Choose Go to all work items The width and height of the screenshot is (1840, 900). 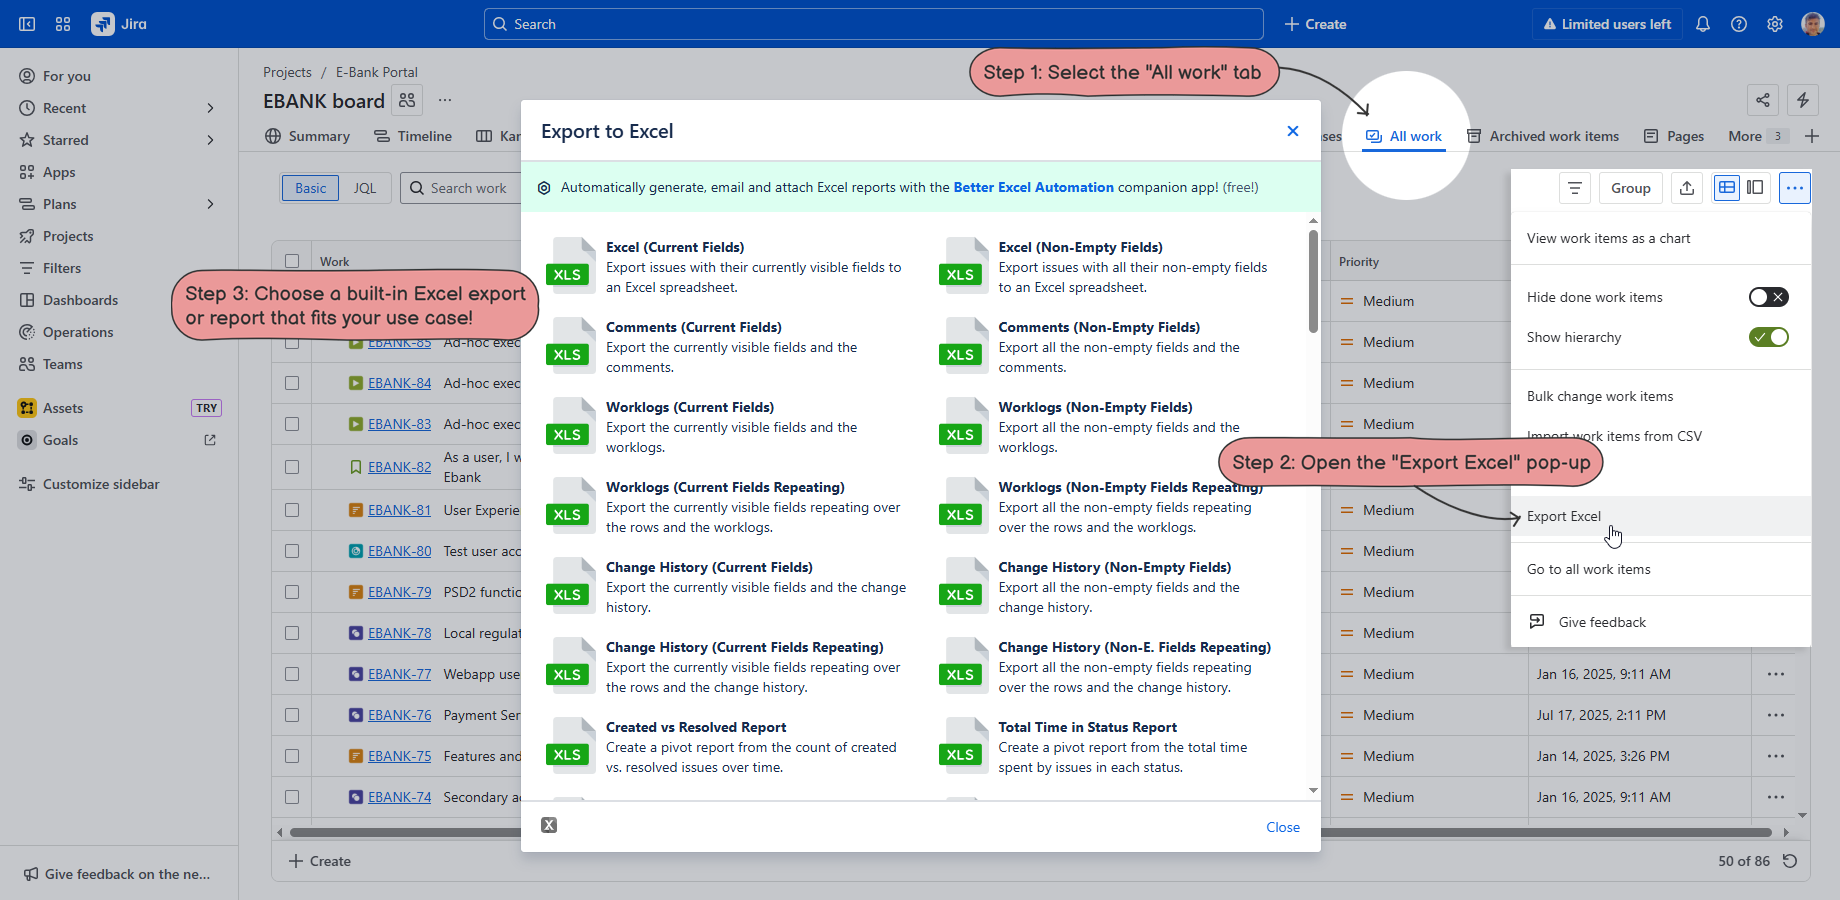coord(1661,569)
